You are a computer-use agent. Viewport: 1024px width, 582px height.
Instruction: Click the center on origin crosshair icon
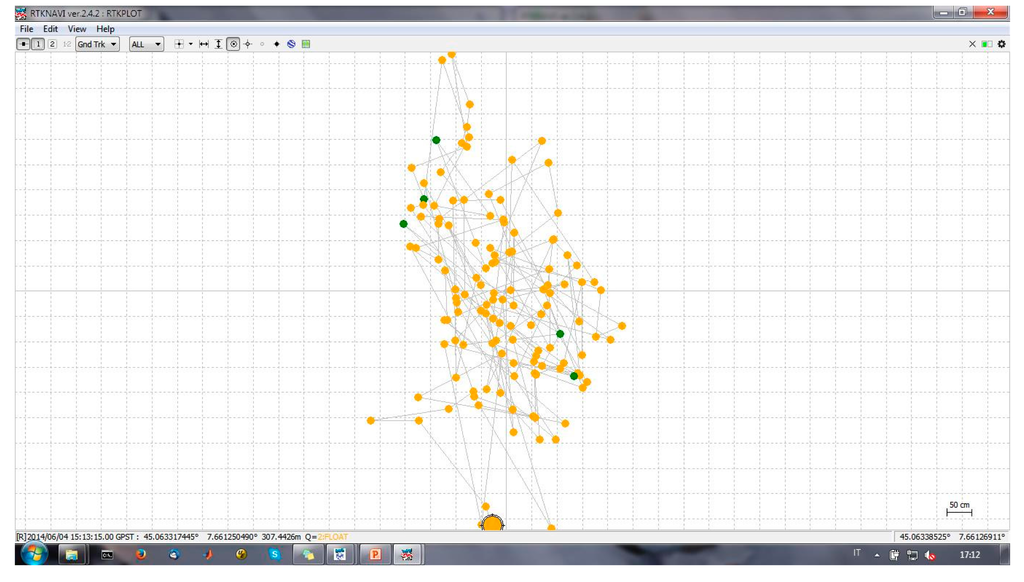248,44
